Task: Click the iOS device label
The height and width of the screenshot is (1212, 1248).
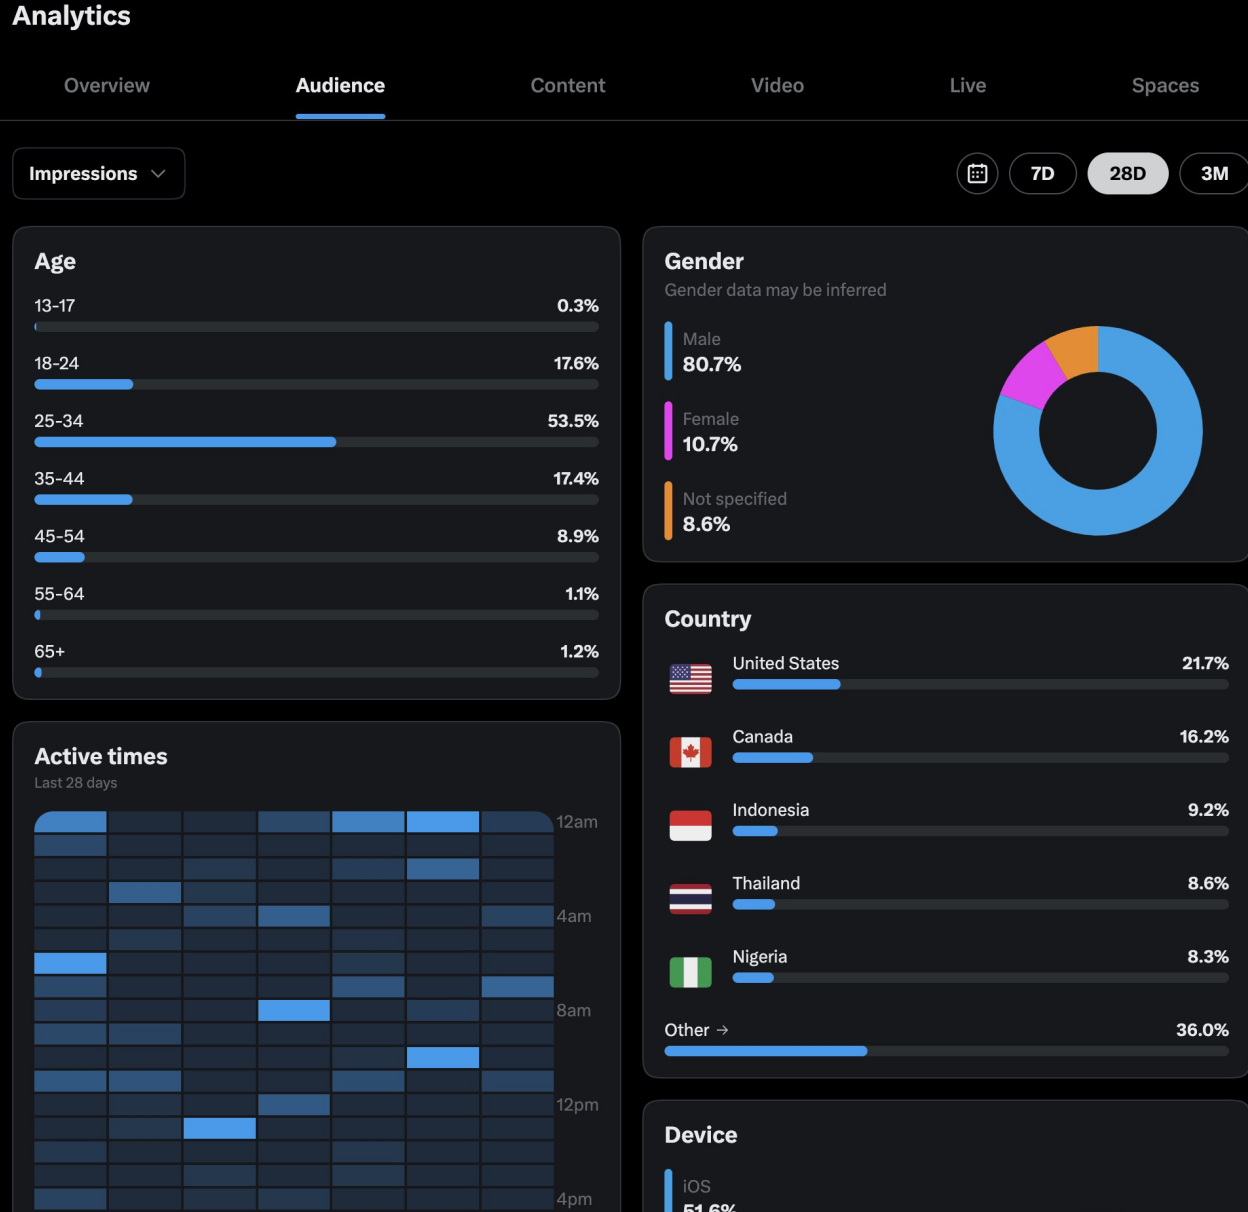Action: (697, 1186)
